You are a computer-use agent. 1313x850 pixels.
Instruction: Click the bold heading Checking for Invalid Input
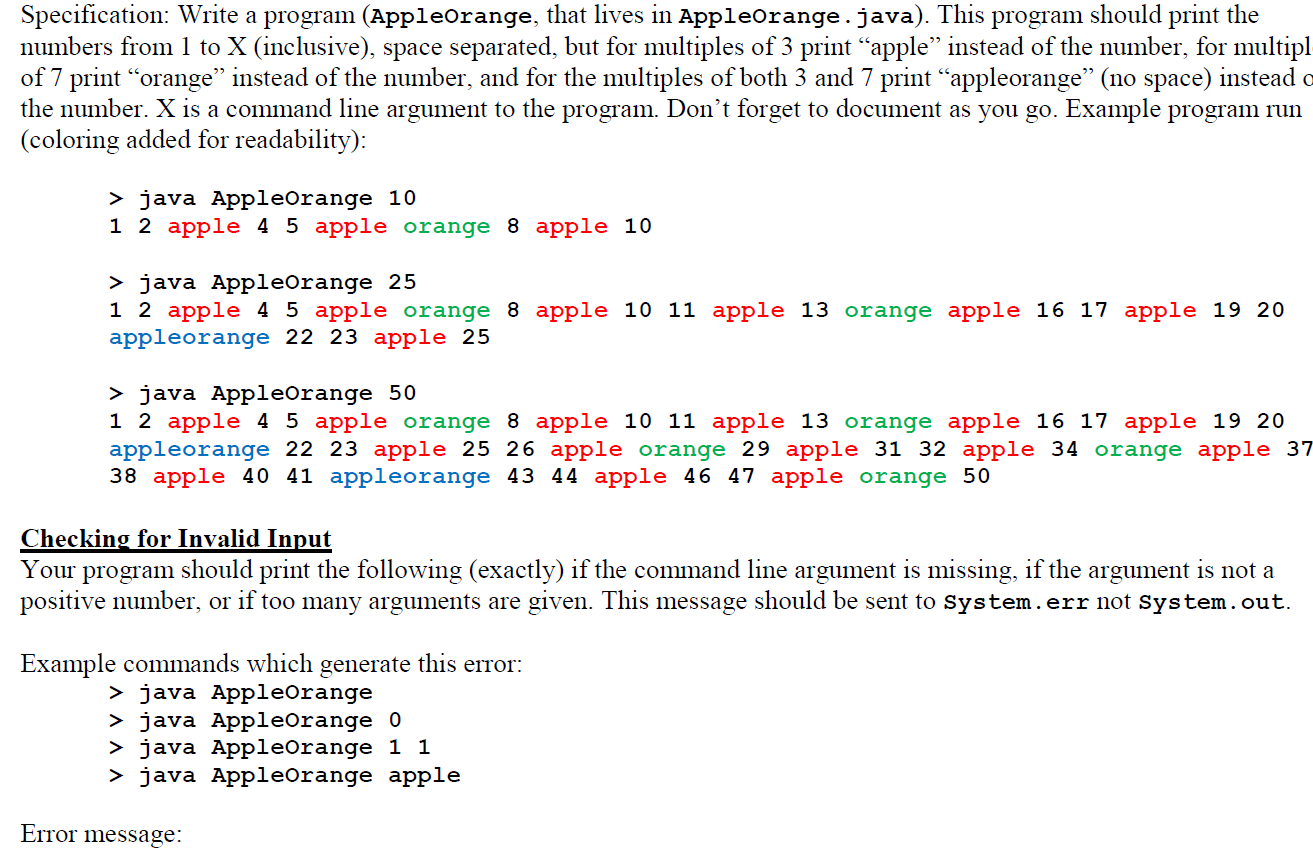click(176, 539)
